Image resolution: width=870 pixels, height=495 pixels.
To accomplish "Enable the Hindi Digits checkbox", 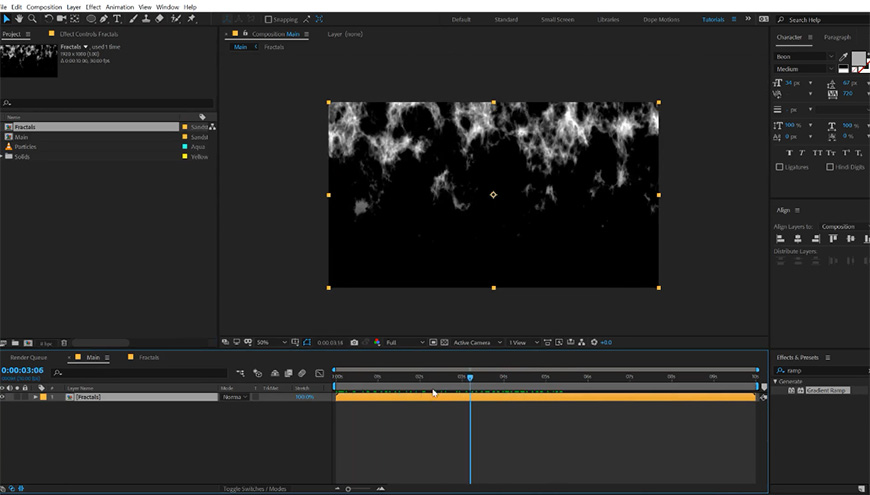I will (830, 167).
